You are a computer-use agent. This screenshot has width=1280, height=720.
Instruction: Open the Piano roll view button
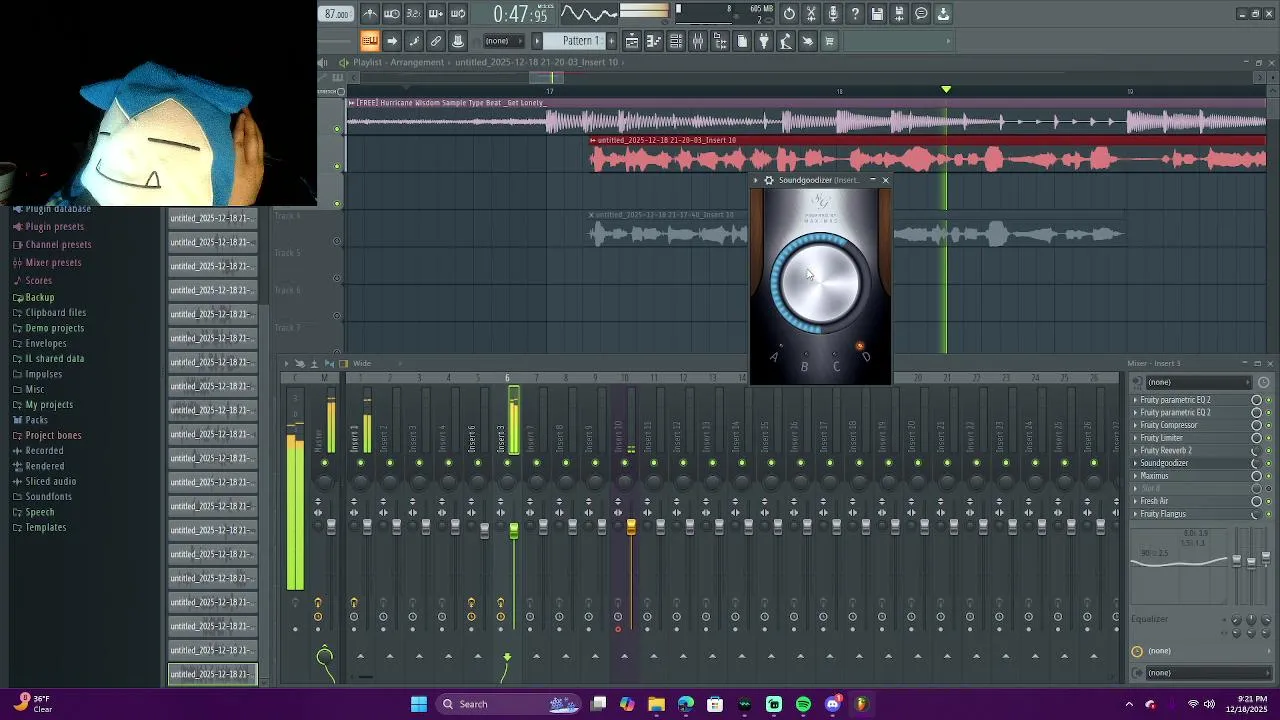pos(654,41)
